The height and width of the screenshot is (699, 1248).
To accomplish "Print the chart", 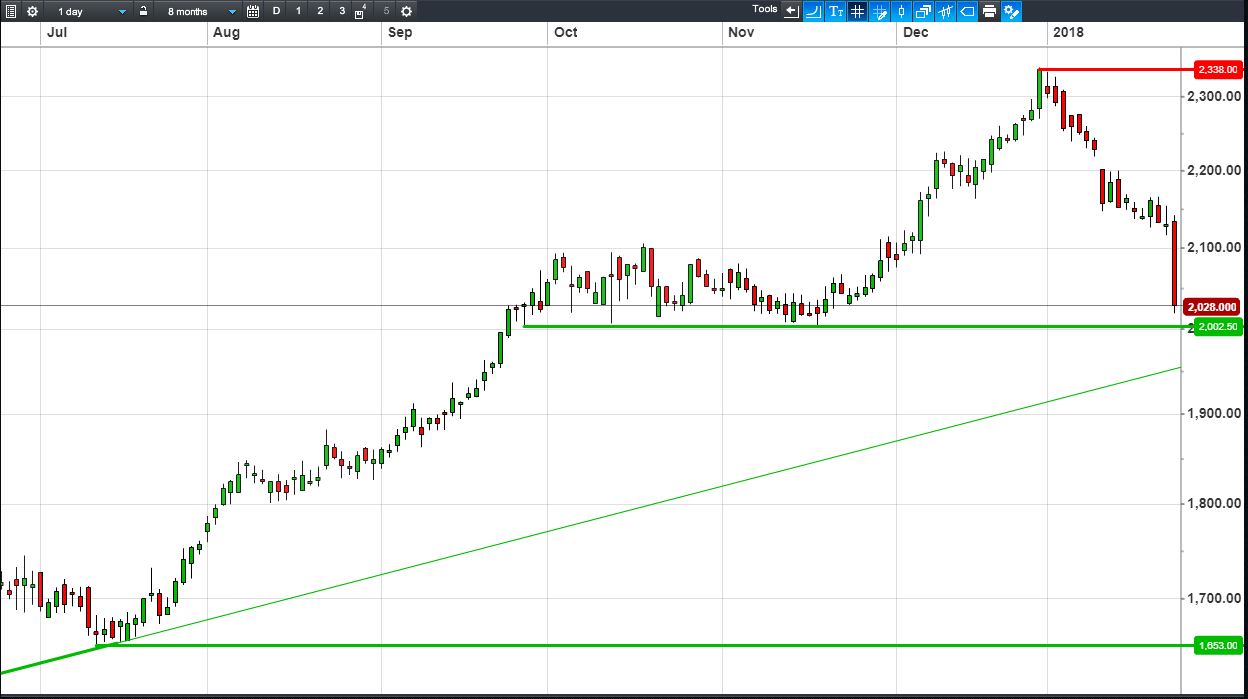I will [989, 11].
